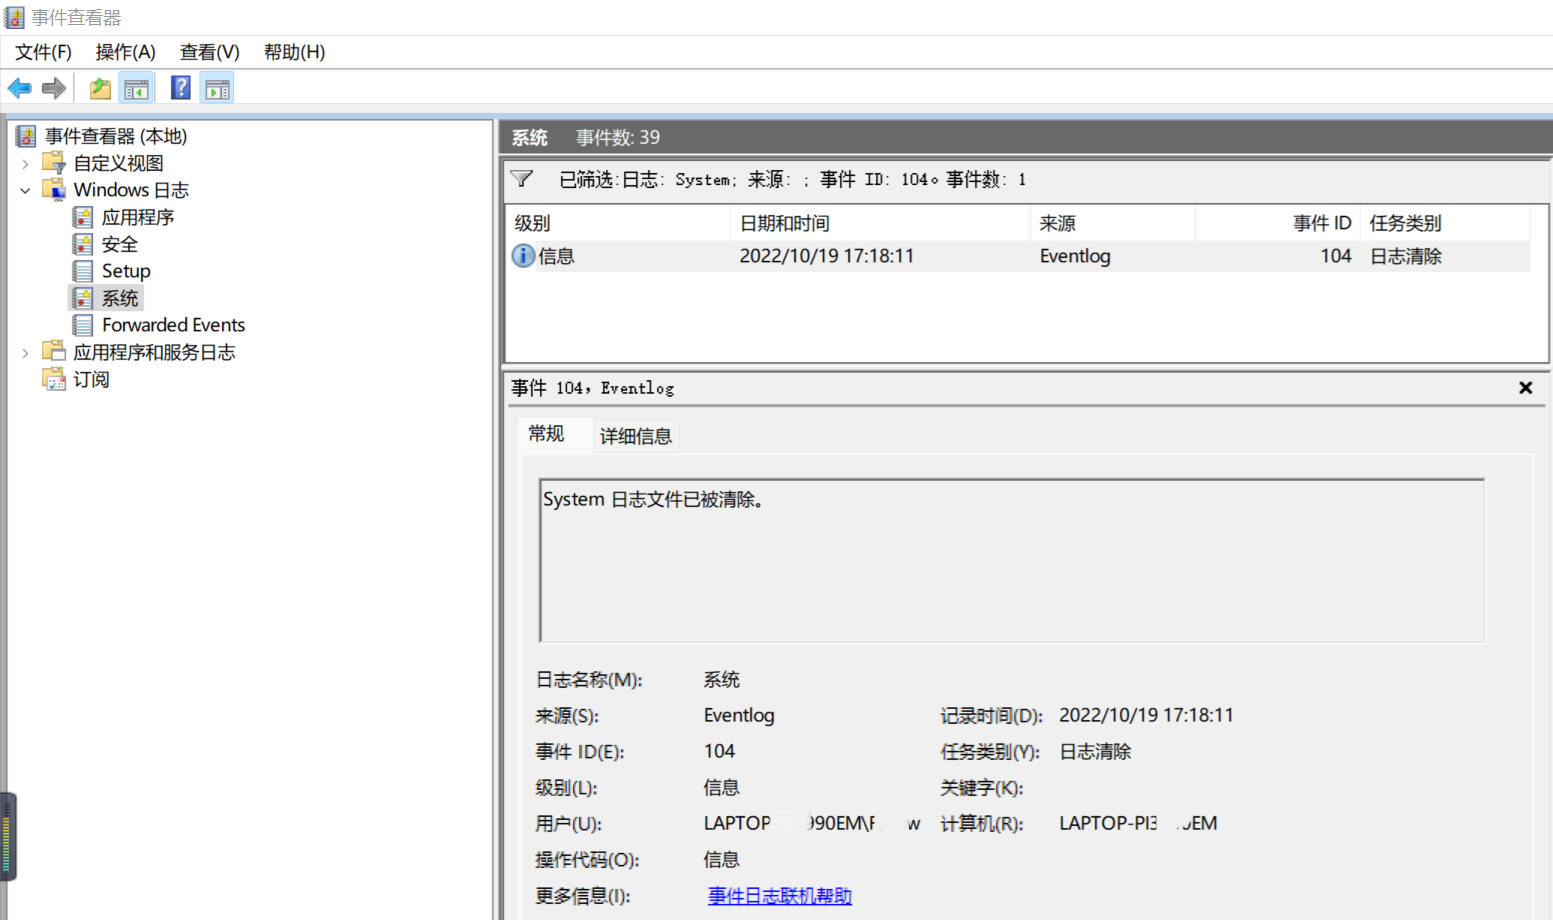Click the blue back navigation arrow
Viewport: 1553px width, 920px height.
tap(19, 88)
